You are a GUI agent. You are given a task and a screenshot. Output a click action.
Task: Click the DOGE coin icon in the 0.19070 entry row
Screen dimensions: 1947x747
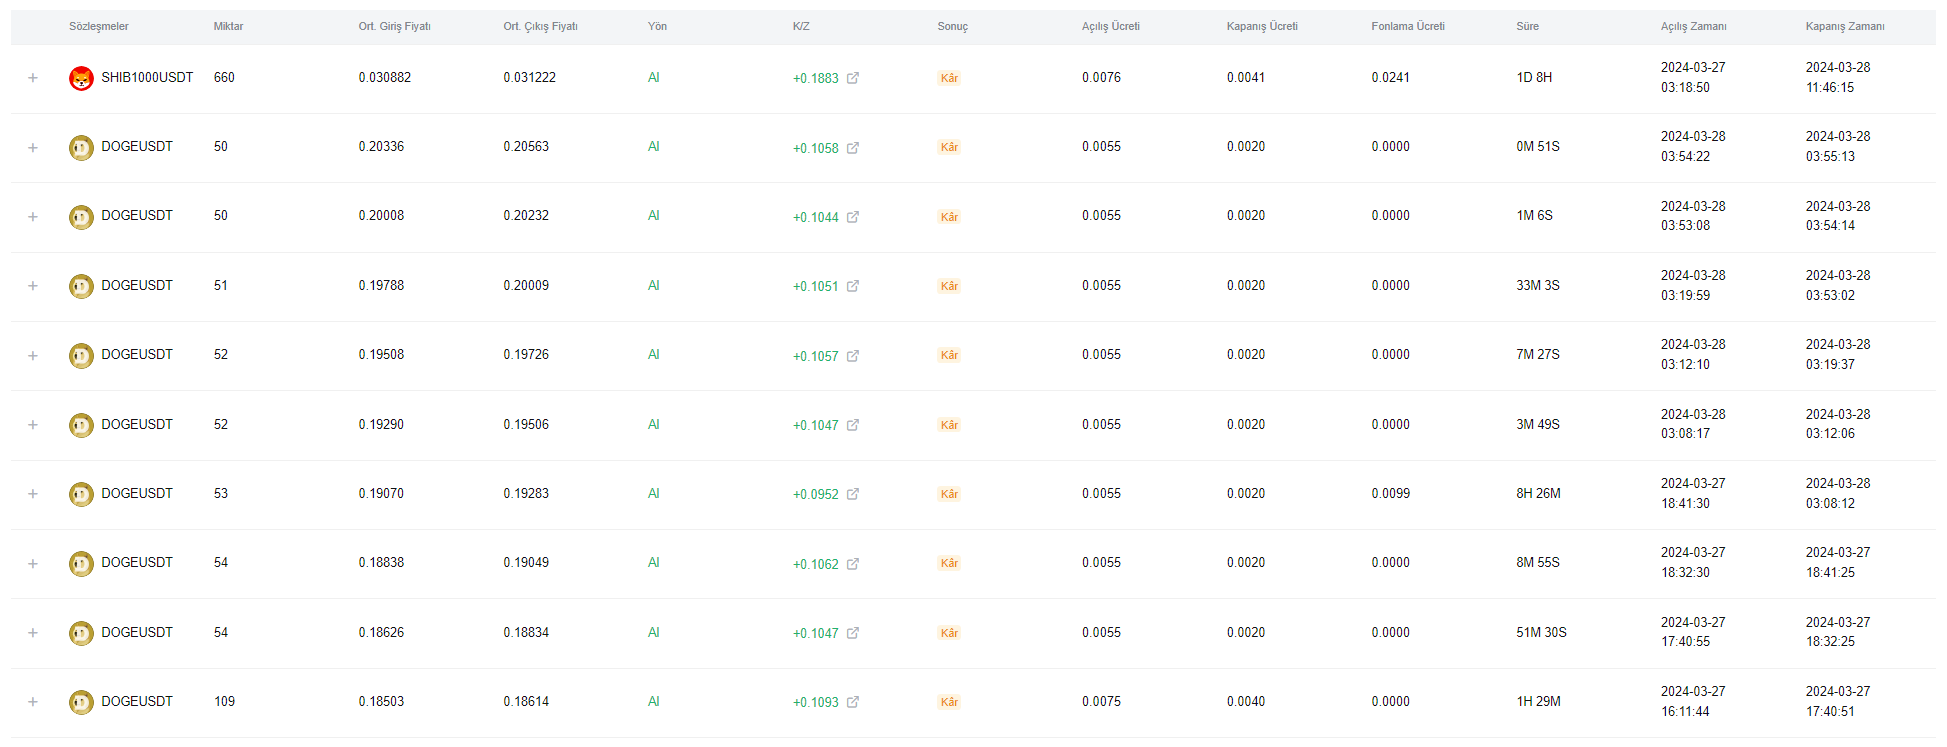point(81,495)
